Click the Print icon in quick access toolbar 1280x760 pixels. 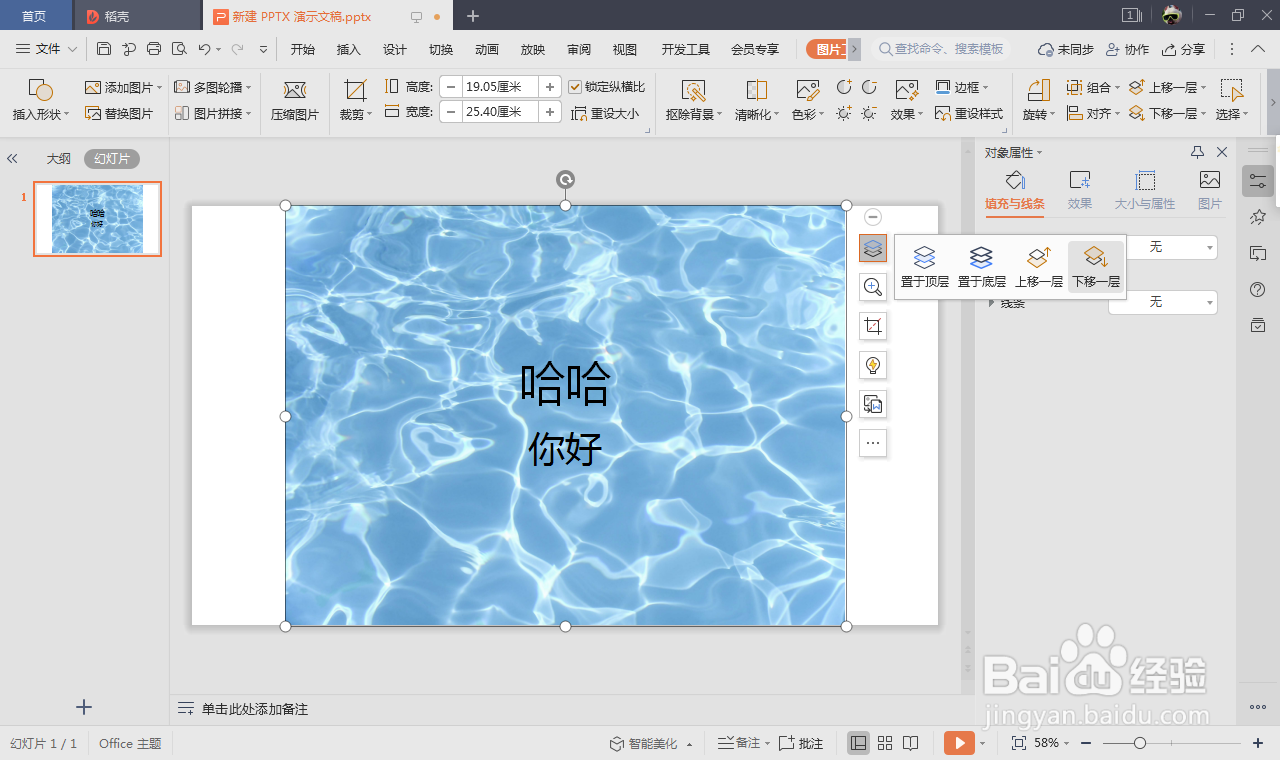coord(154,49)
